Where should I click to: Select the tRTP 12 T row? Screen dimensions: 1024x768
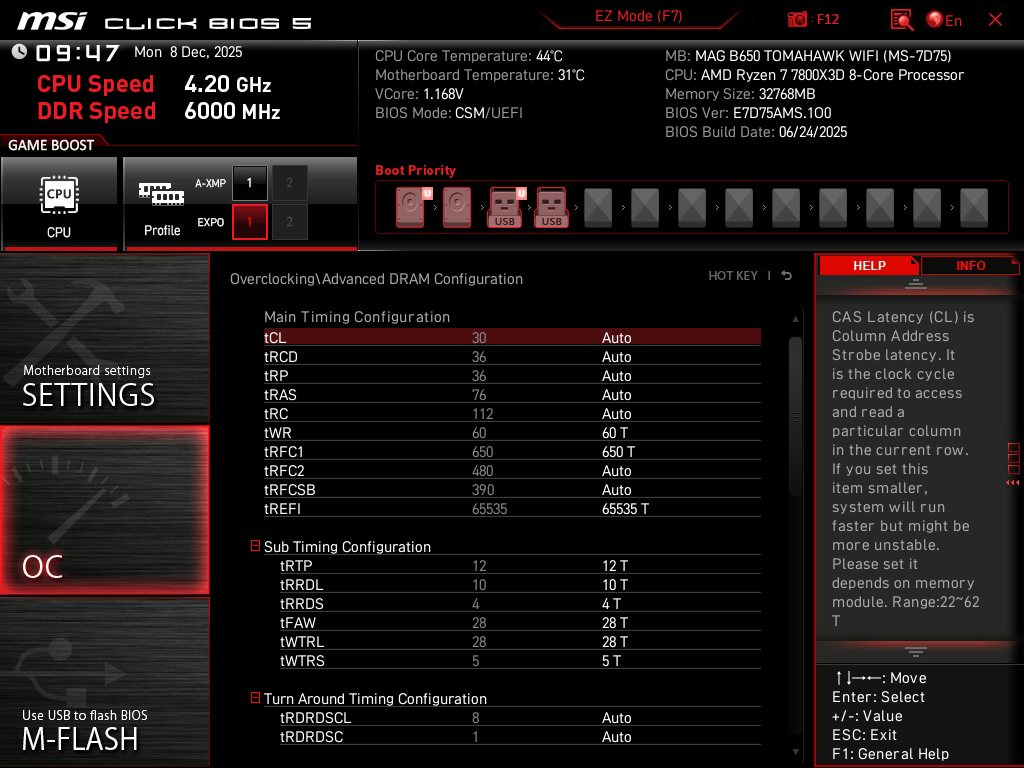tap(520, 566)
